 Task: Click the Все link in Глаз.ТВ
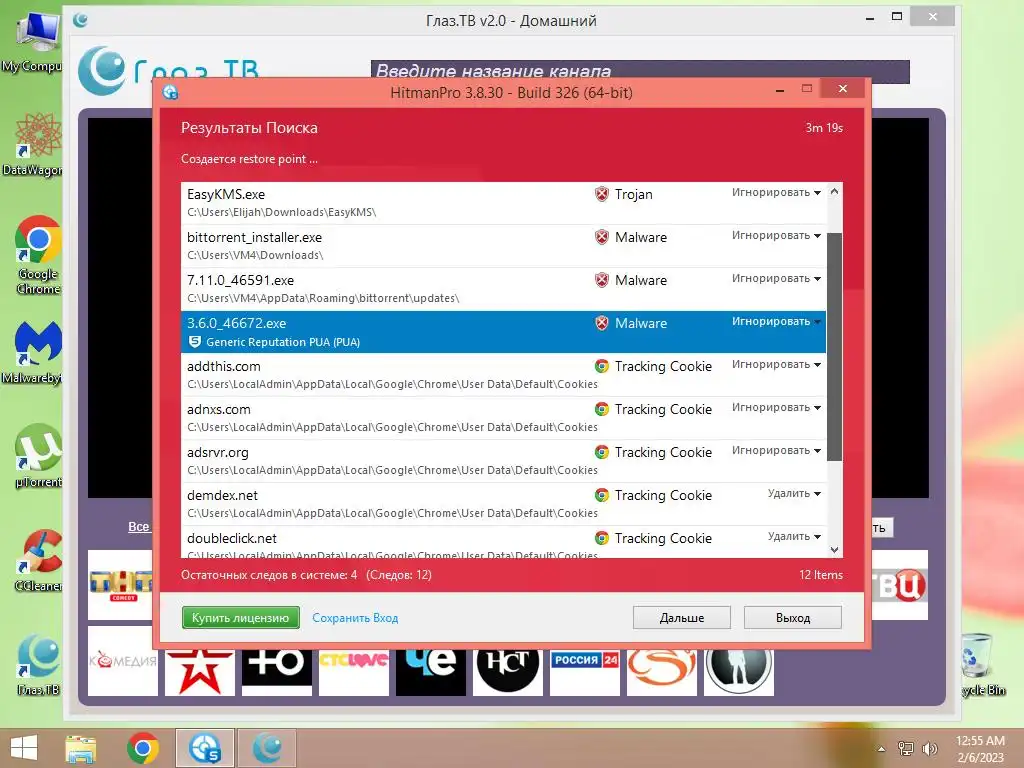pos(138,526)
